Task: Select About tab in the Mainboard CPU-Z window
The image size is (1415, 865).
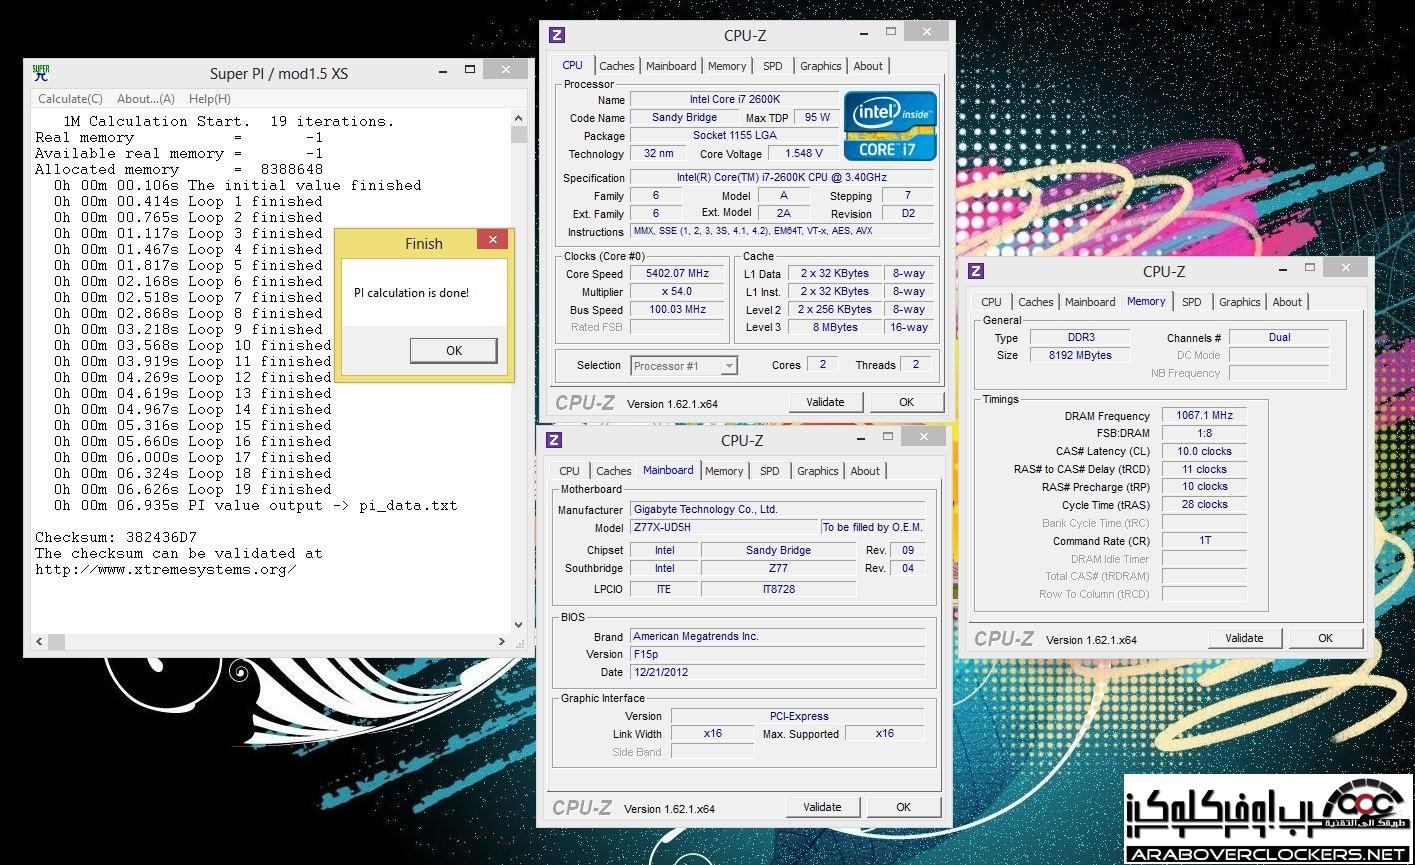Action: pyautogui.click(x=865, y=471)
